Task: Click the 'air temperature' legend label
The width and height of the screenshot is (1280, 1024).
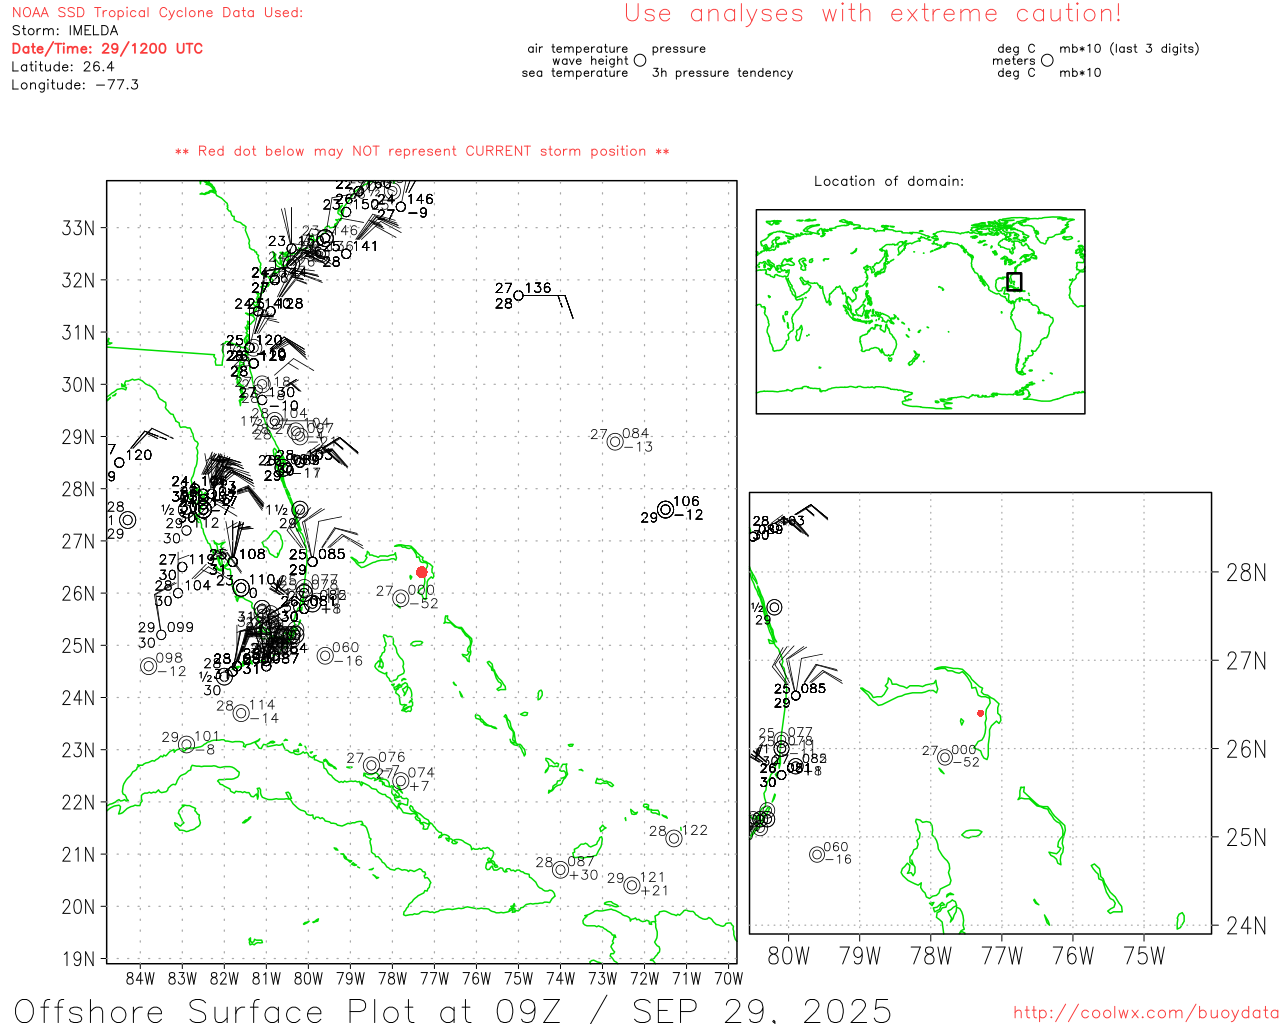Action: coord(578,49)
